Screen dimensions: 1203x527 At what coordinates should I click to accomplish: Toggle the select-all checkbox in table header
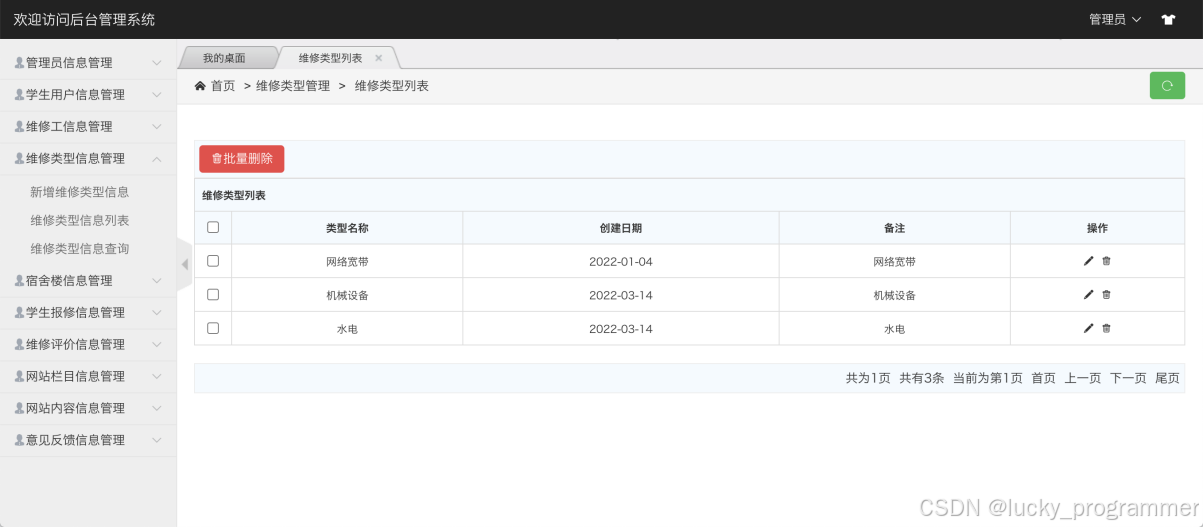tap(213, 227)
